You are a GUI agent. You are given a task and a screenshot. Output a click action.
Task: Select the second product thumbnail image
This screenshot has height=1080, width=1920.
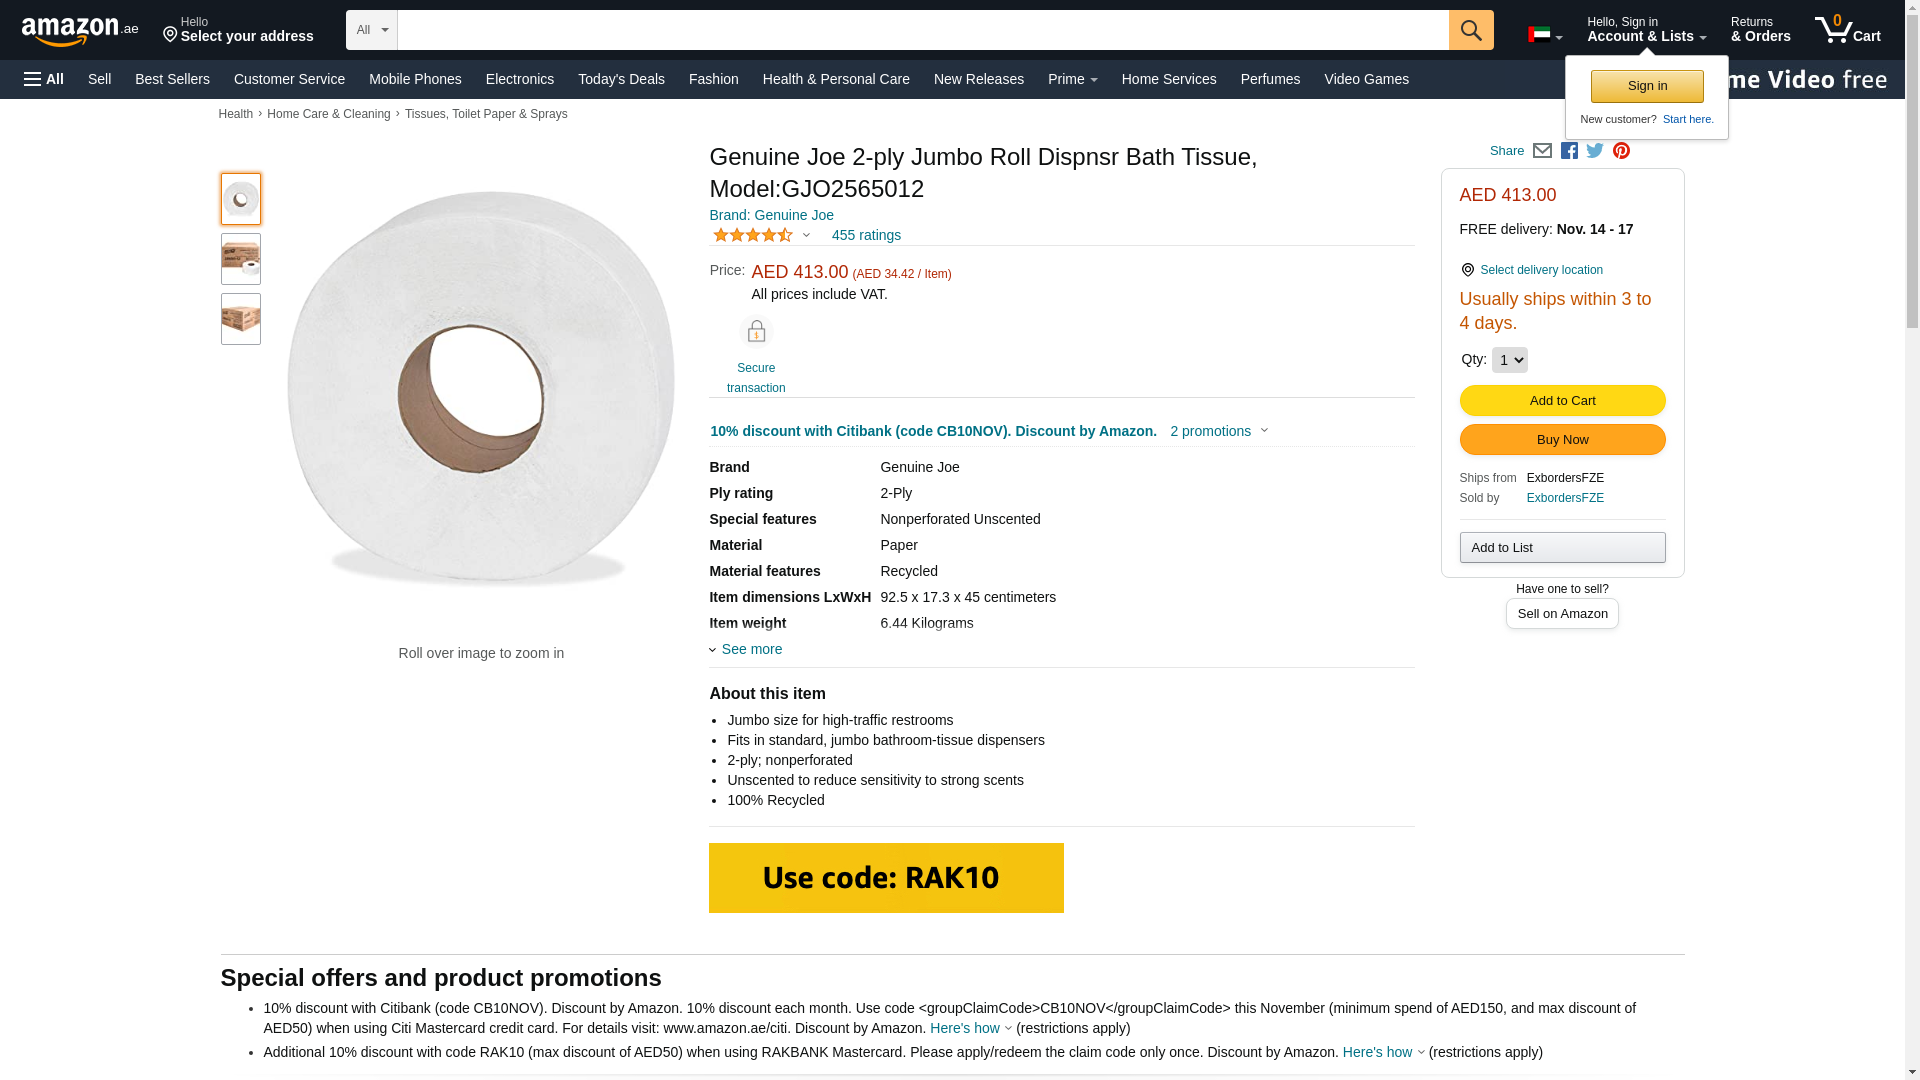coord(241,259)
